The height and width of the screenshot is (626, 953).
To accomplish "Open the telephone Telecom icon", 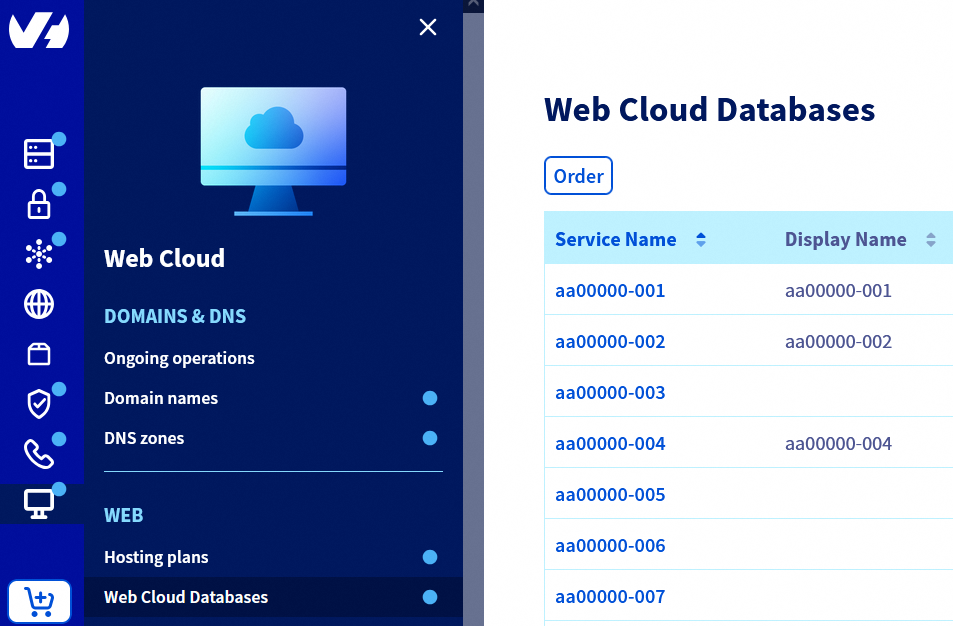I will [38, 454].
